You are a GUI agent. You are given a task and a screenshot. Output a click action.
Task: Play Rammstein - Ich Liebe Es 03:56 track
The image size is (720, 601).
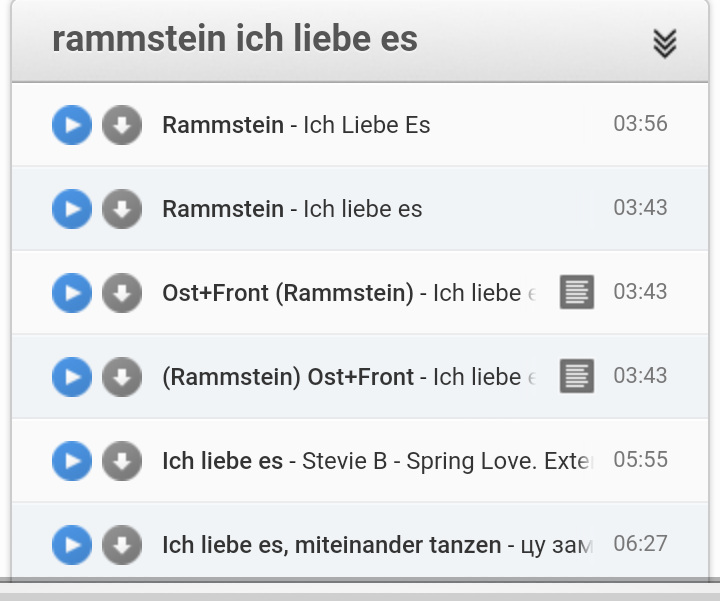pos(72,125)
